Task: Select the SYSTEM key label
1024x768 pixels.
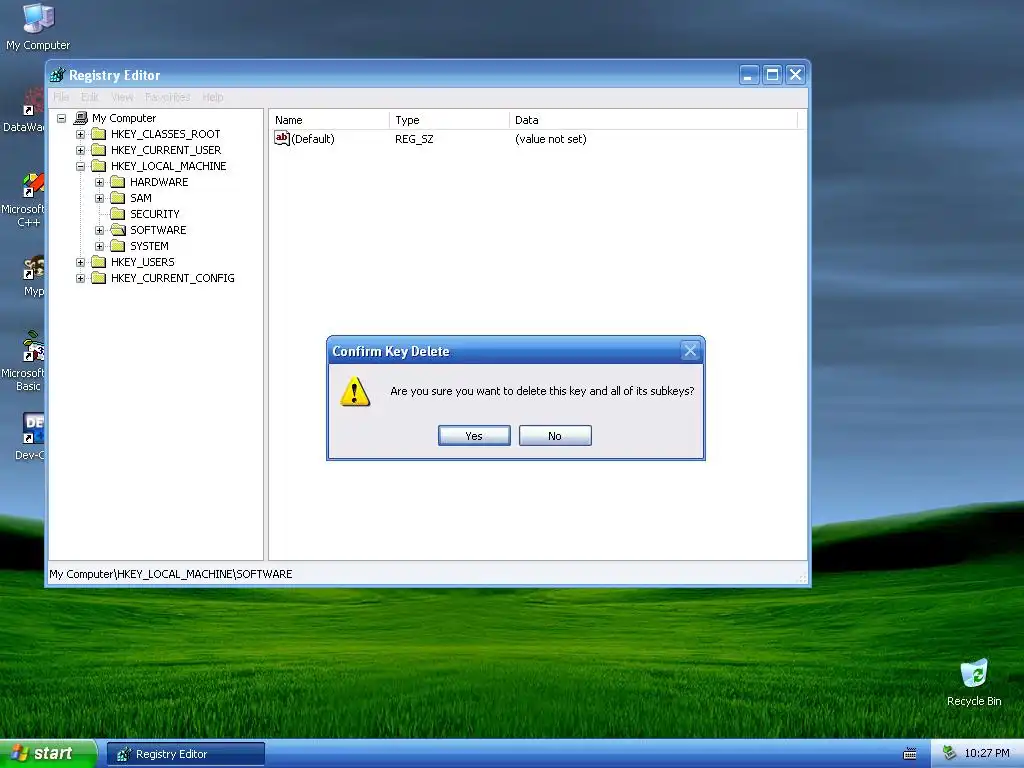Action: [x=149, y=246]
